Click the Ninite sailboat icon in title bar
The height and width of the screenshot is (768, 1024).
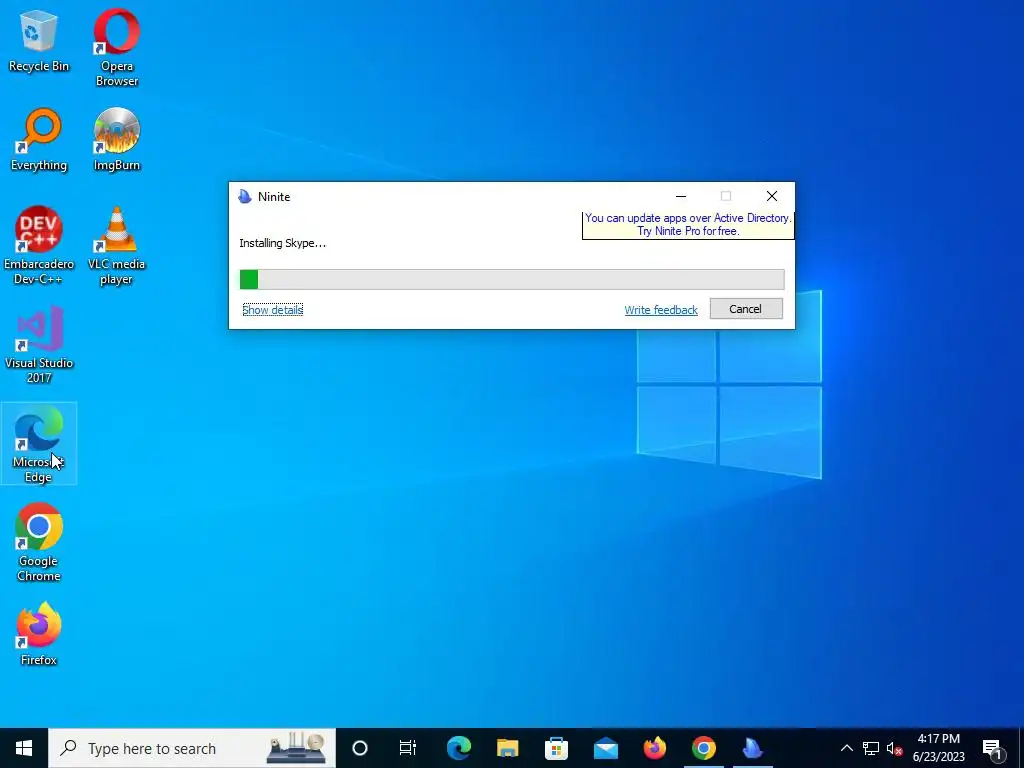245,197
